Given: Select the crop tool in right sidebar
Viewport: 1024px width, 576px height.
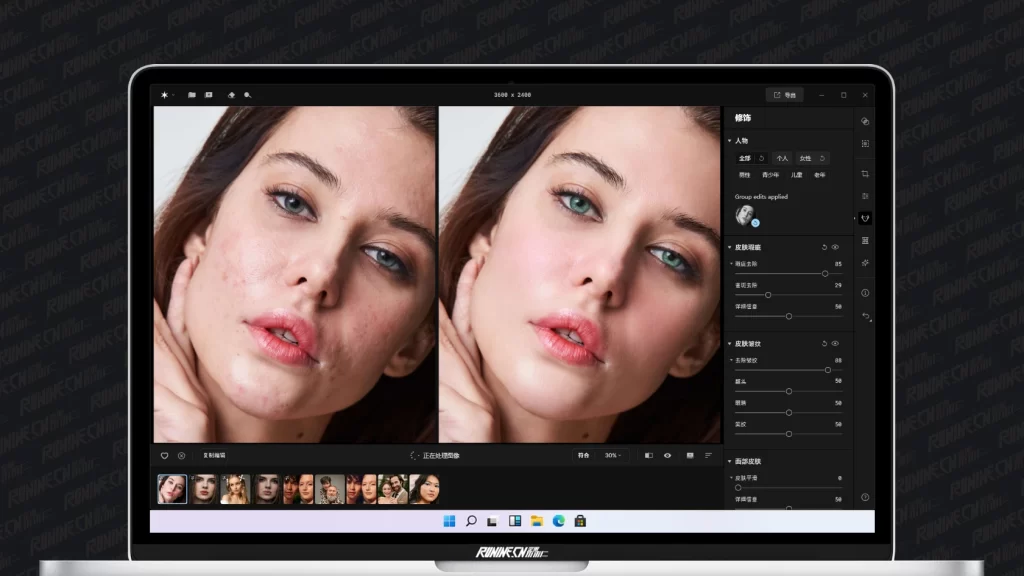Looking at the screenshot, I should pos(865,174).
